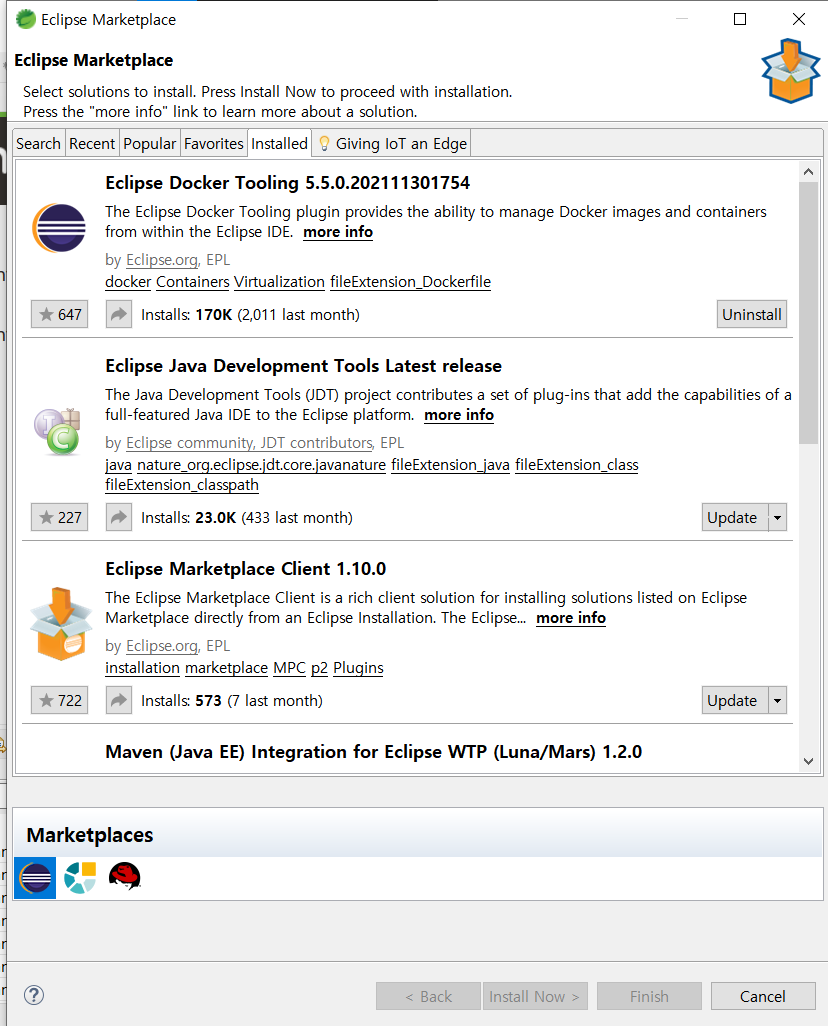The width and height of the screenshot is (828, 1026).
Task: Click the Containers tag
Action: (x=192, y=282)
